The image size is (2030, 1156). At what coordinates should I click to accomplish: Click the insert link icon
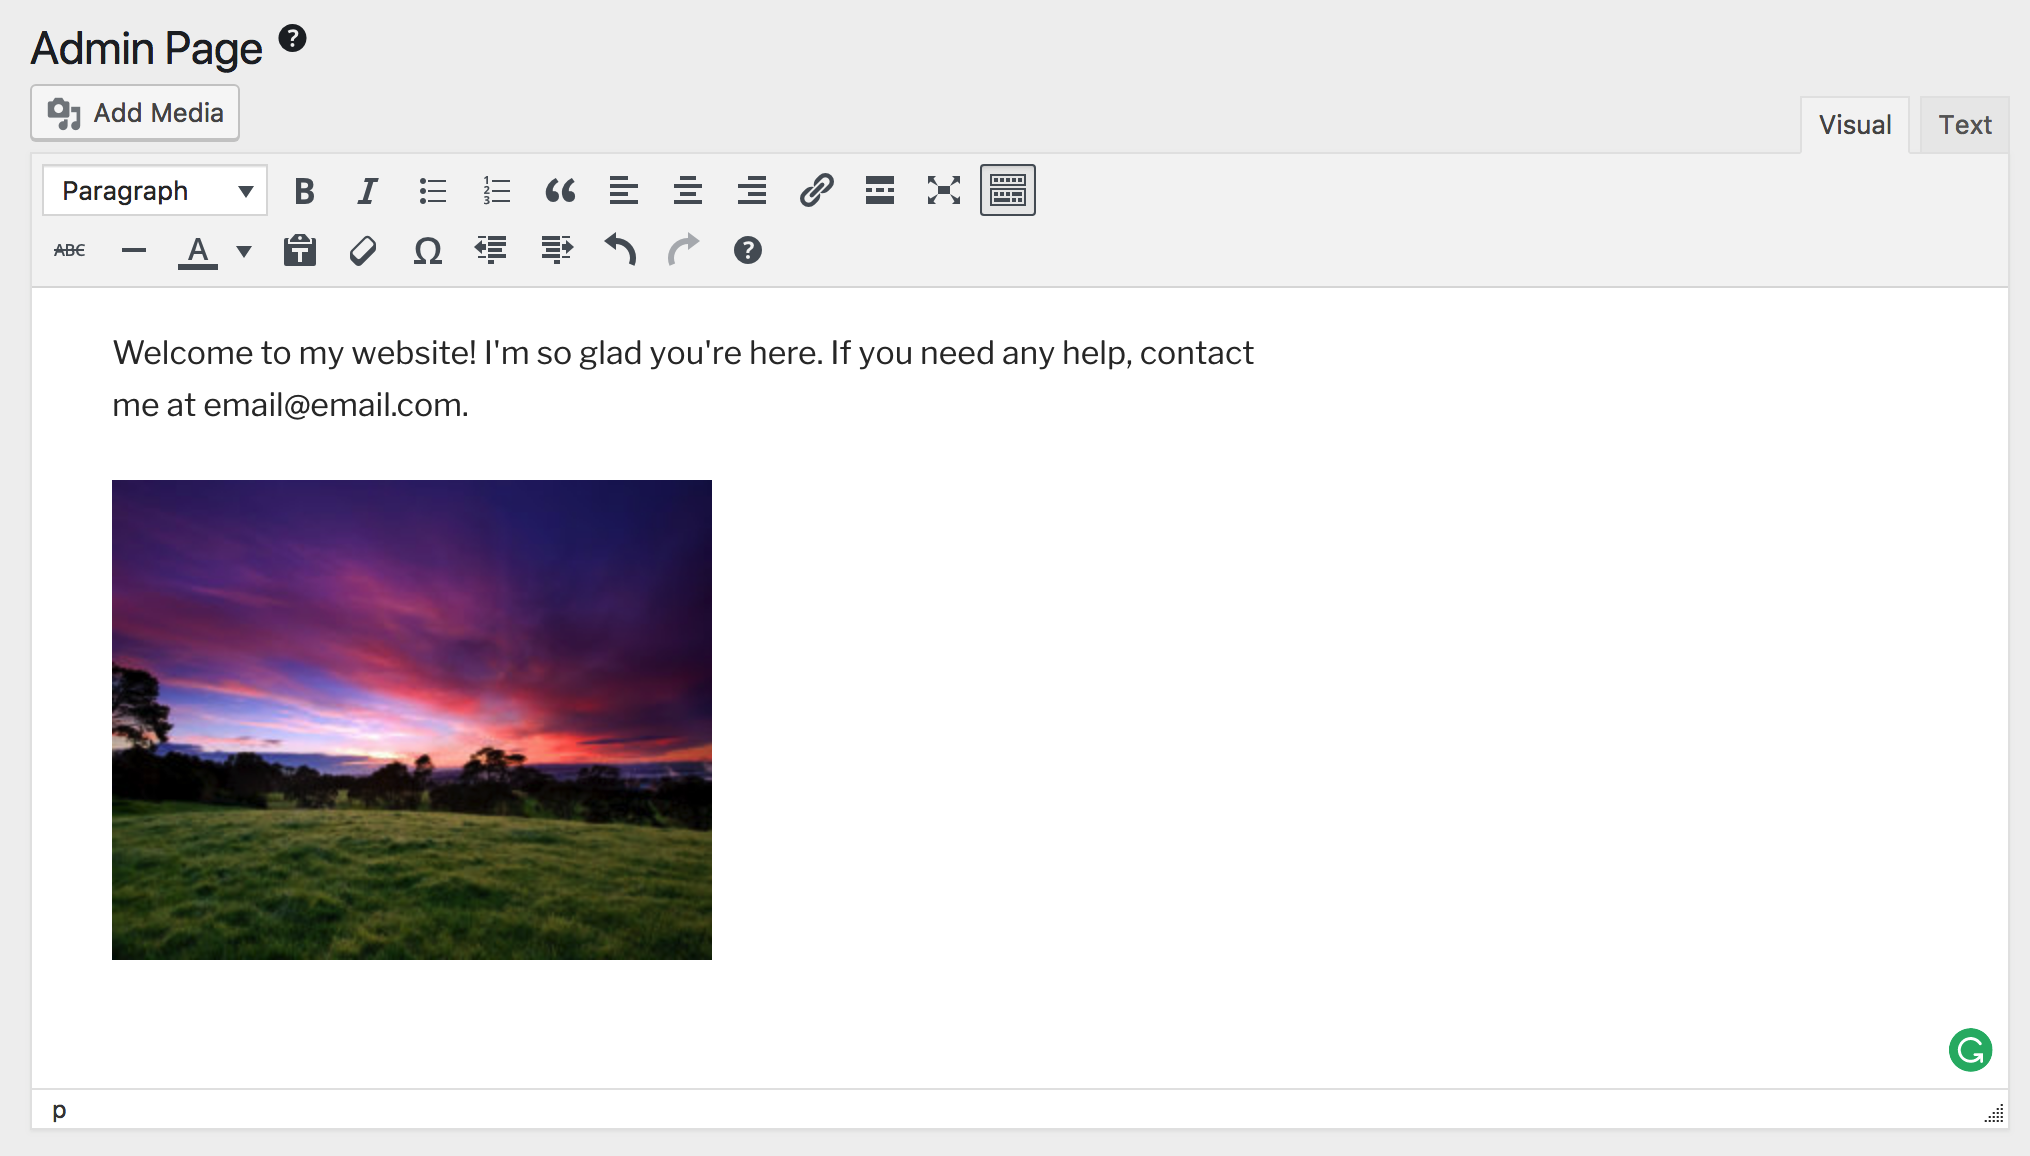pos(816,191)
